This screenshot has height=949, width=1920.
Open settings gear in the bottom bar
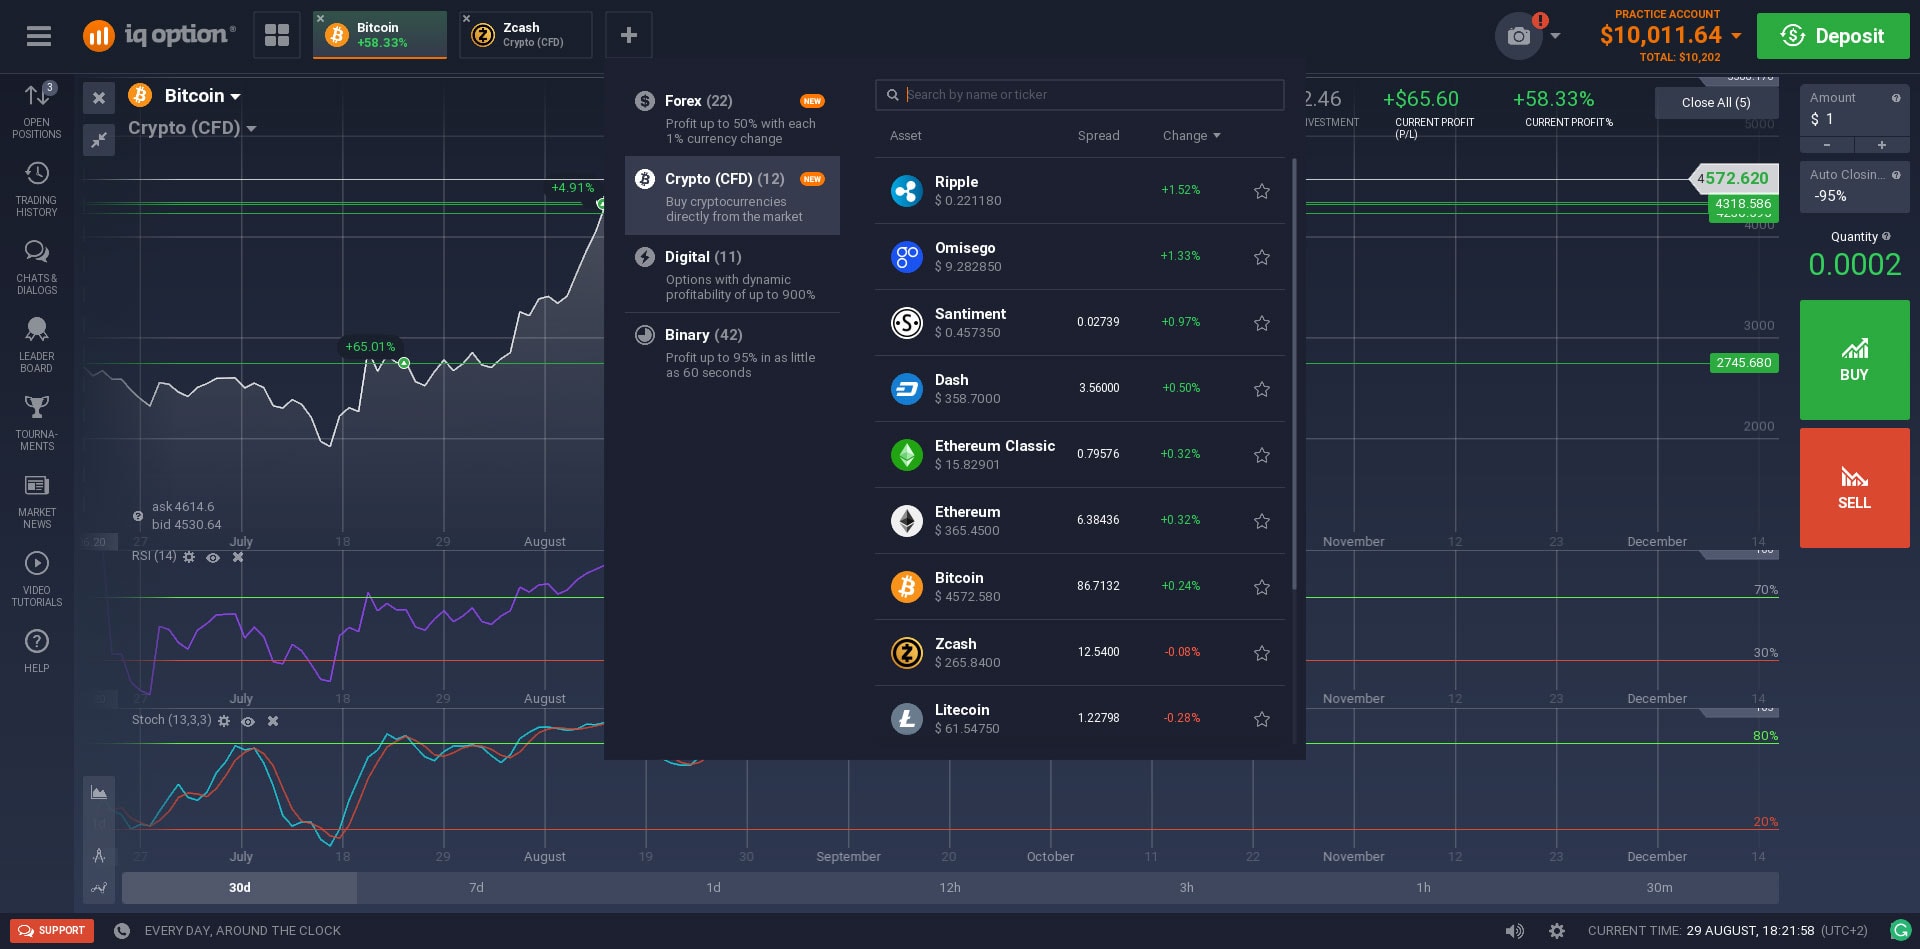1557,931
